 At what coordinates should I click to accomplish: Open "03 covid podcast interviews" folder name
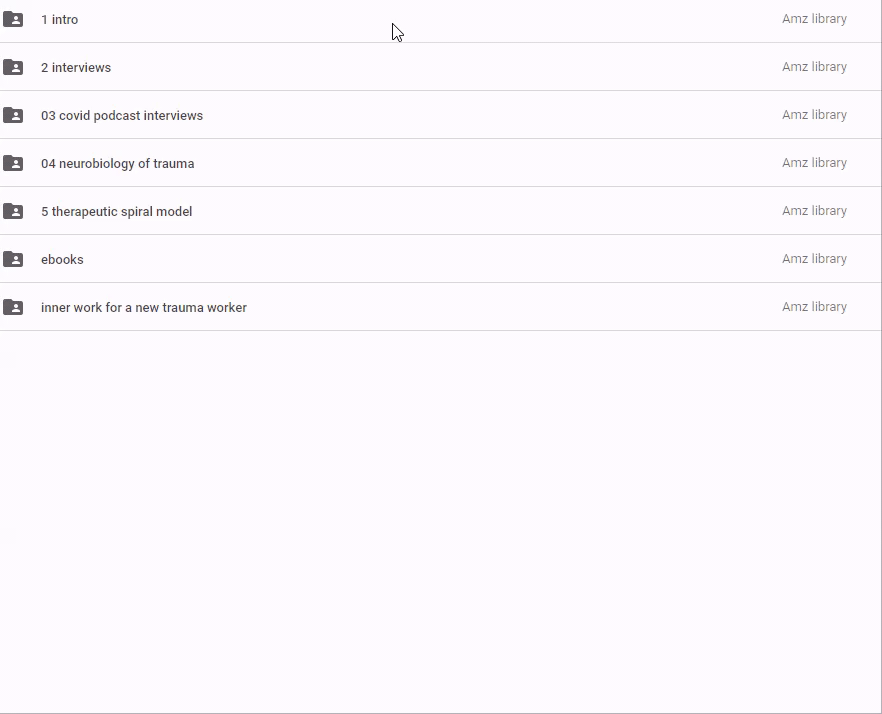click(122, 115)
